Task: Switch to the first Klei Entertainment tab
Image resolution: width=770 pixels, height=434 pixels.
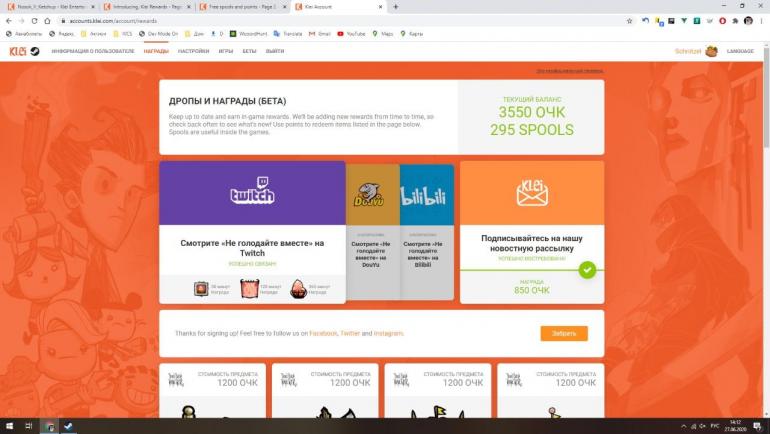Action: tap(50, 7)
